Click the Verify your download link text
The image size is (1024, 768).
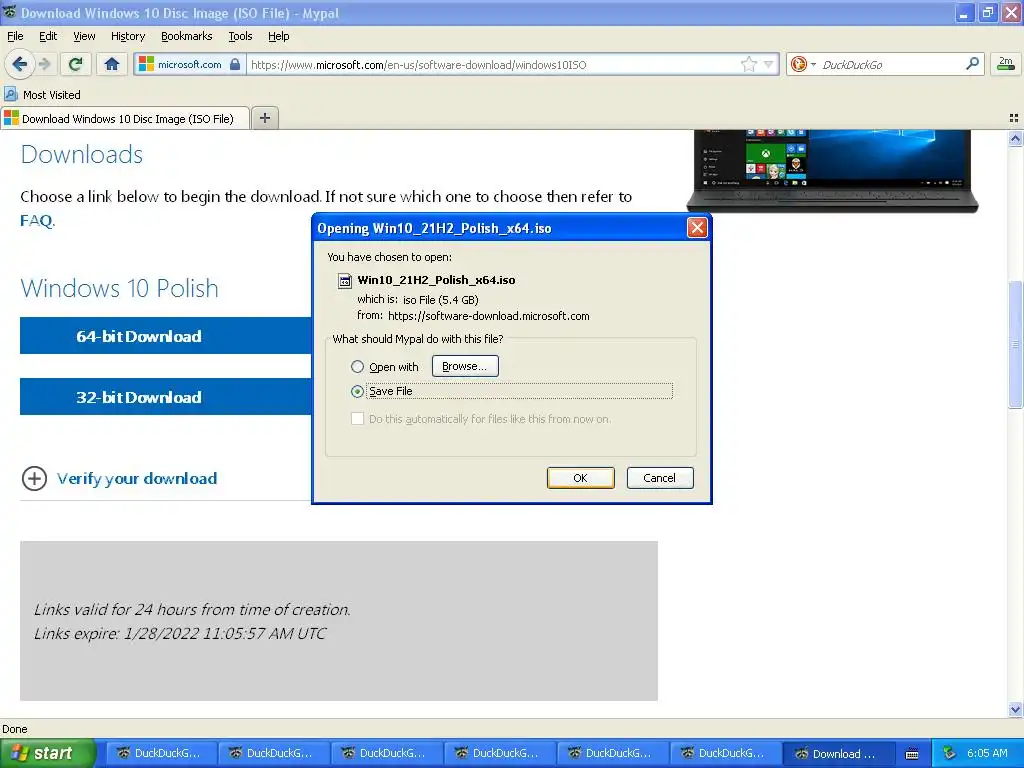pyautogui.click(x=136, y=478)
